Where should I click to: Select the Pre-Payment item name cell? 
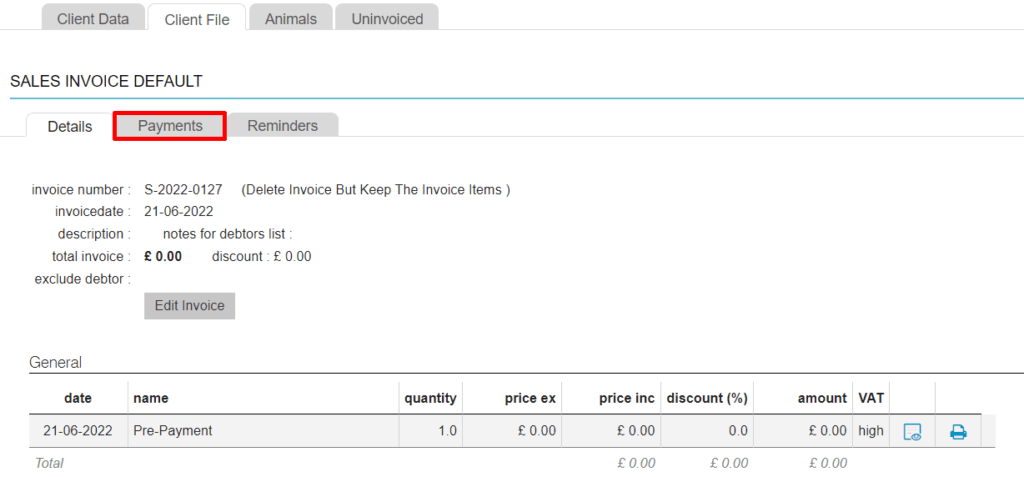173,431
